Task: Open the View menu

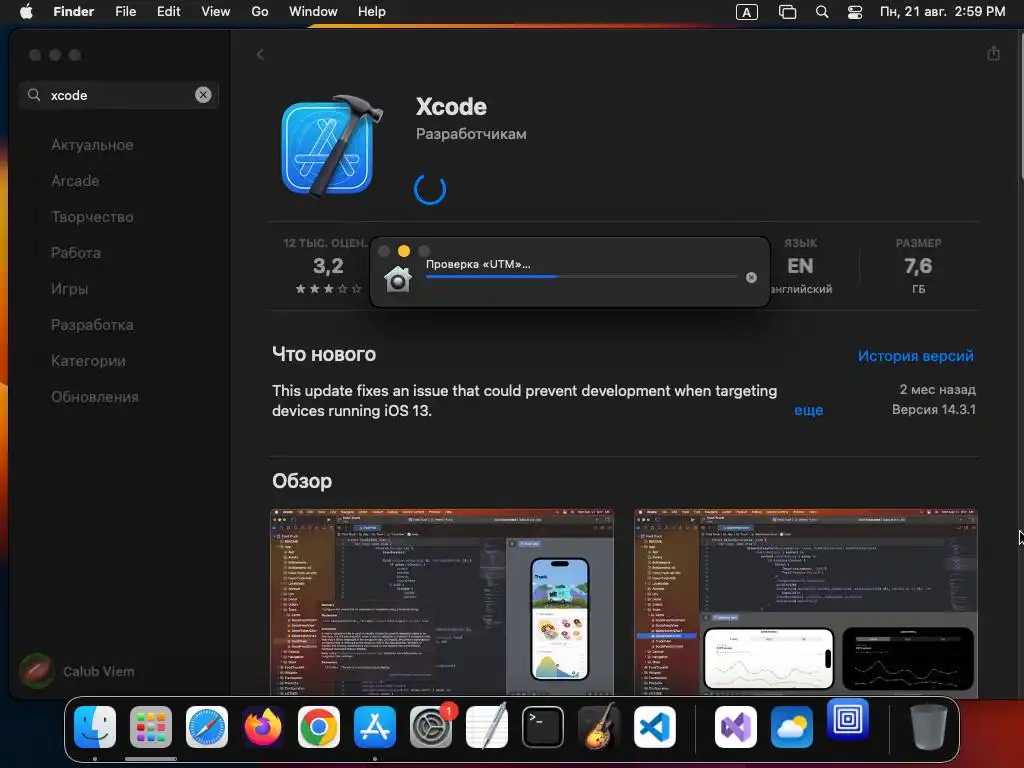Action: tap(216, 12)
